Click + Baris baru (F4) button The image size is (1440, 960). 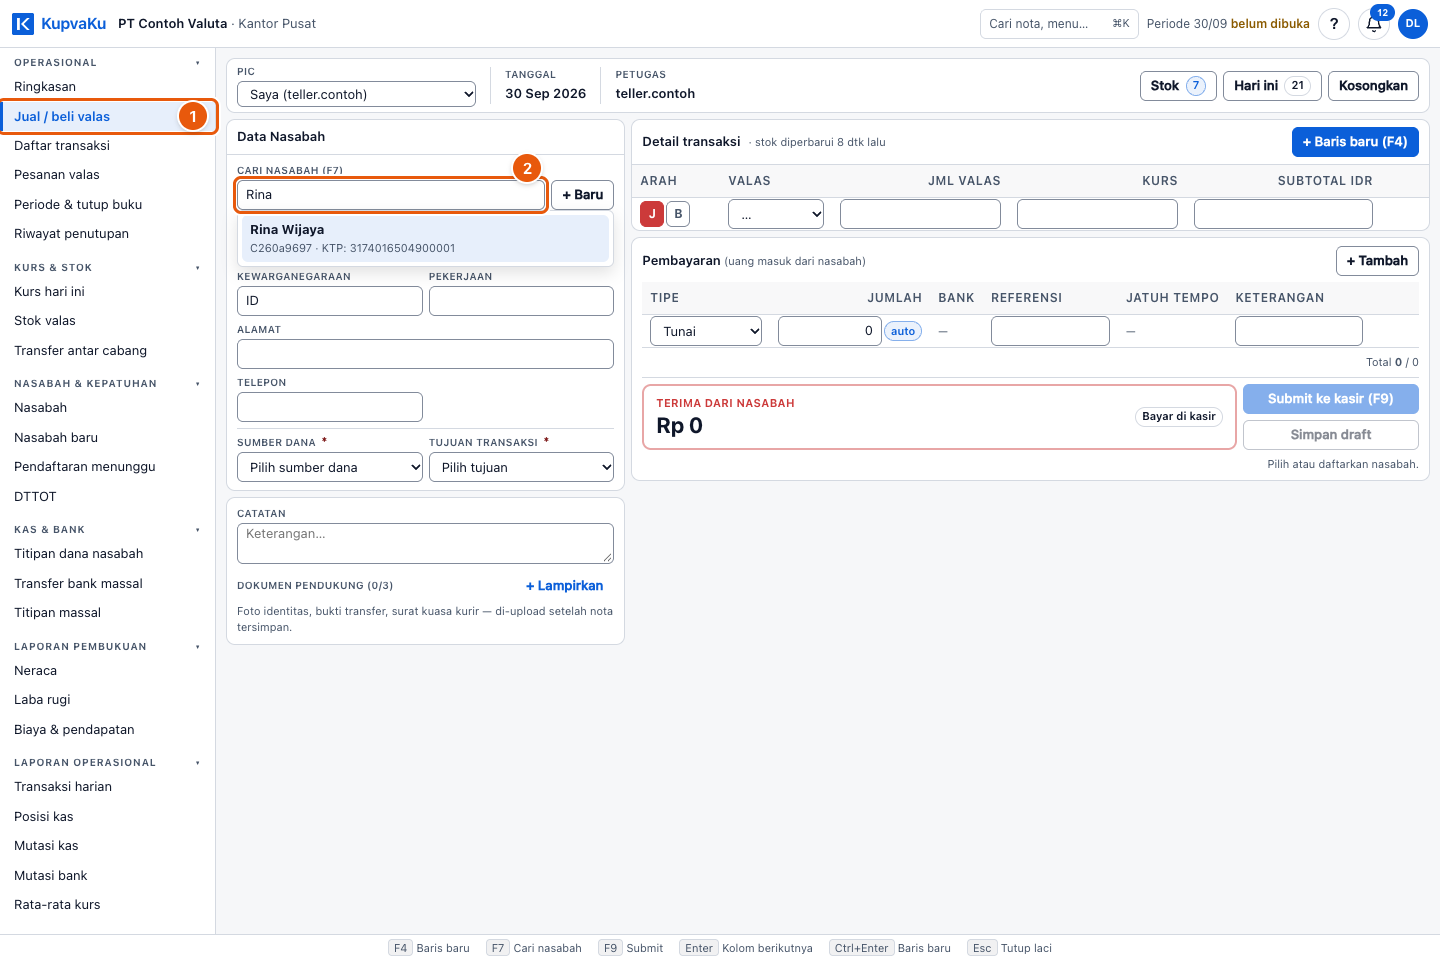coord(1355,142)
